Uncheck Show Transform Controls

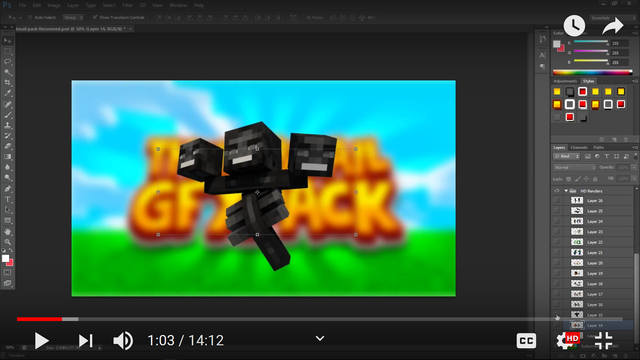[x=95, y=17]
